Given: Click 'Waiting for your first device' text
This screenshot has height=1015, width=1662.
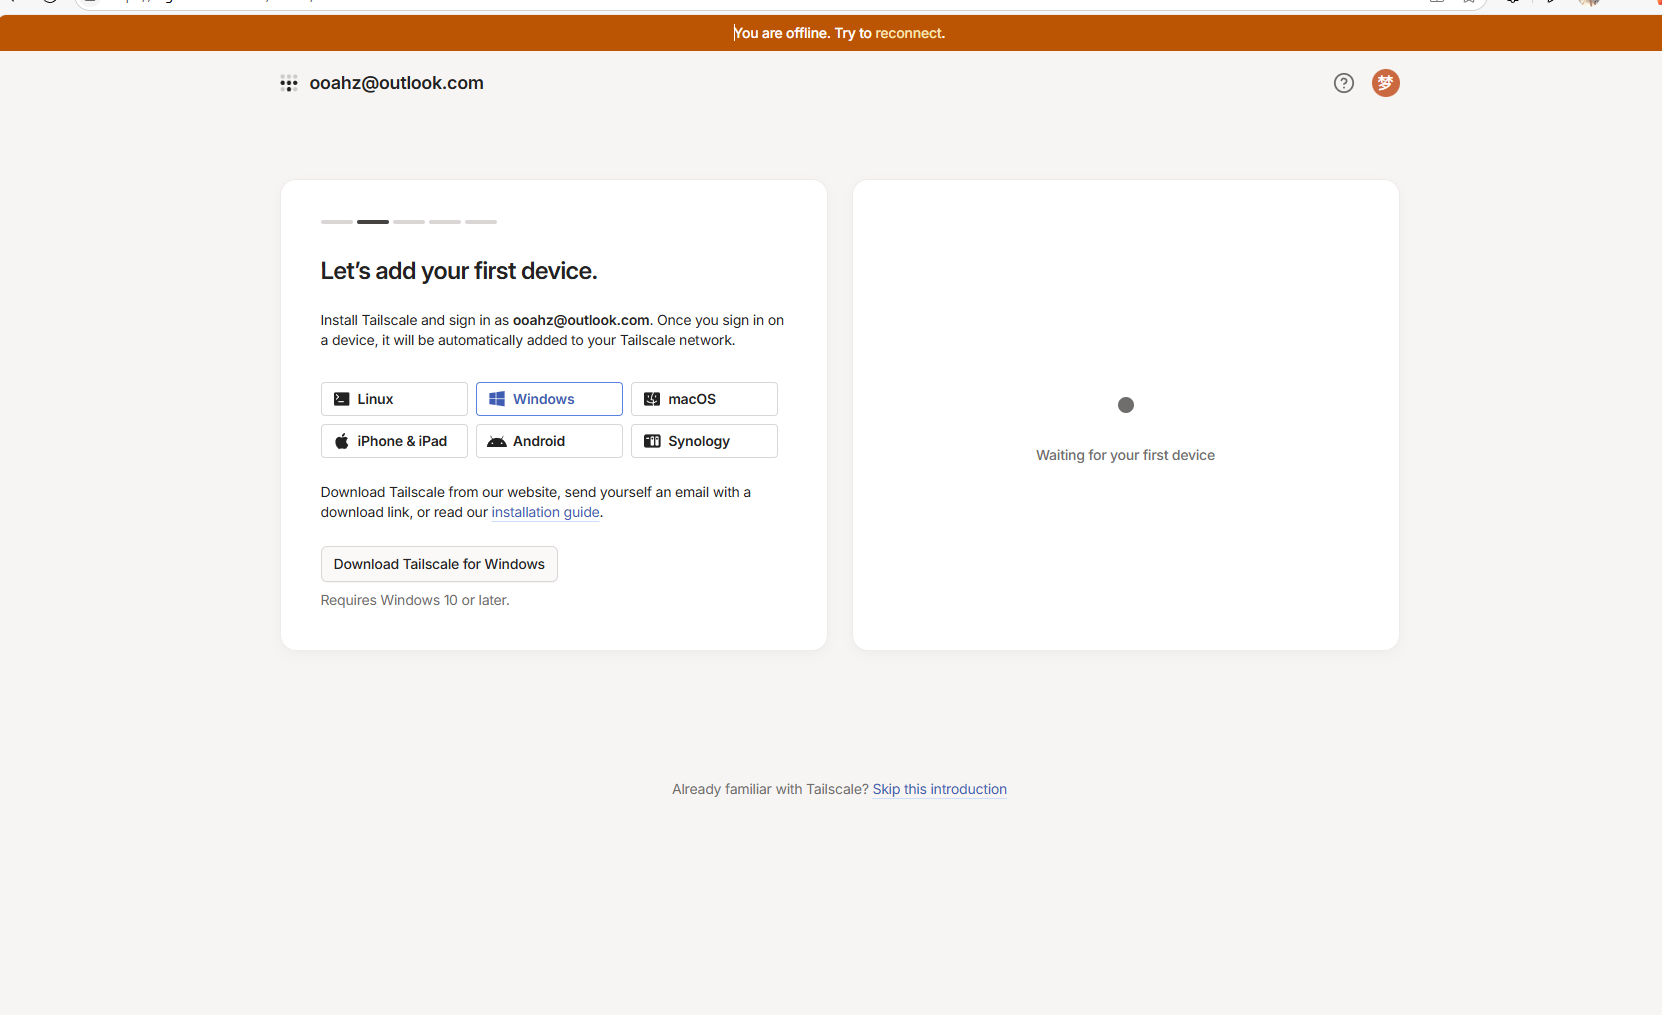Looking at the screenshot, I should click(x=1126, y=455).
